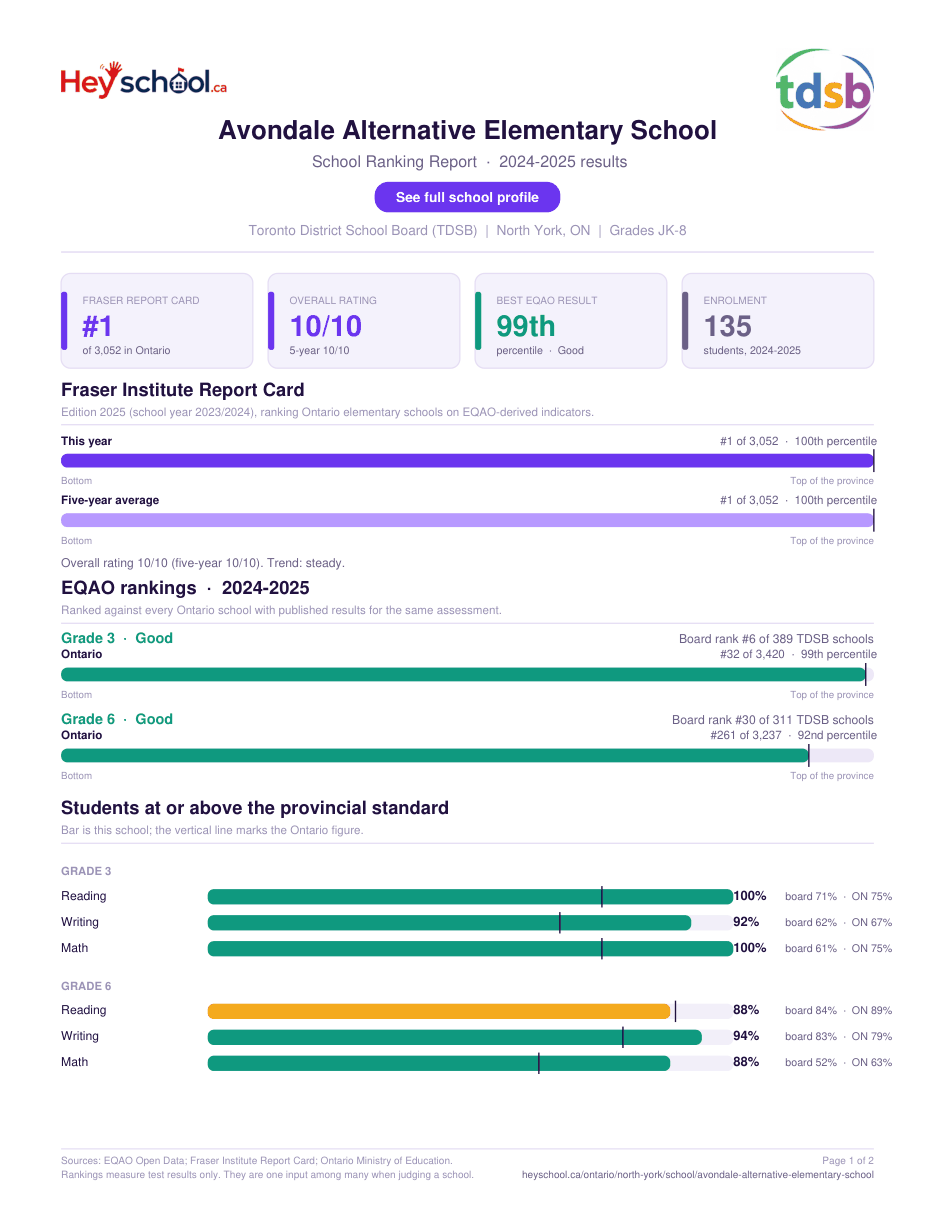Click the Grades JK-8 text
This screenshot has height=1210, width=935.
point(648,231)
